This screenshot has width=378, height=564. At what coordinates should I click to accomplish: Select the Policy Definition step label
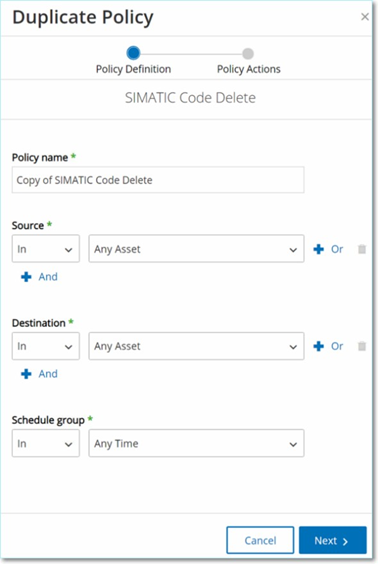click(133, 69)
